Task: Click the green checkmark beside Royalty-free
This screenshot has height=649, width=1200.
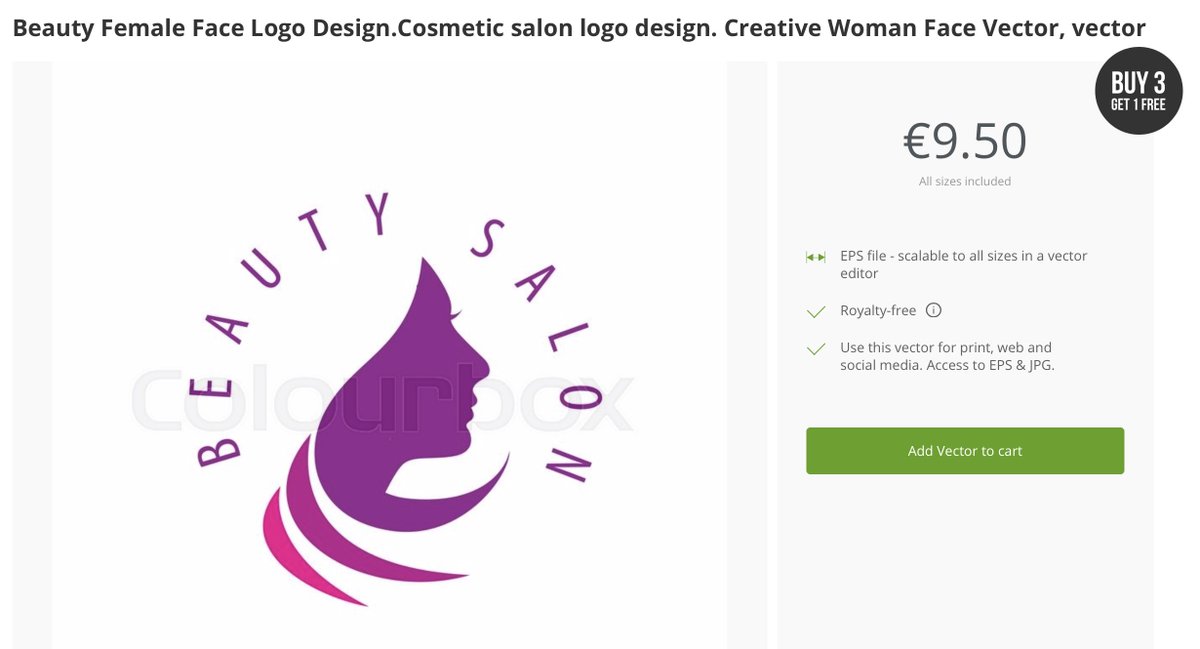Action: (x=816, y=312)
